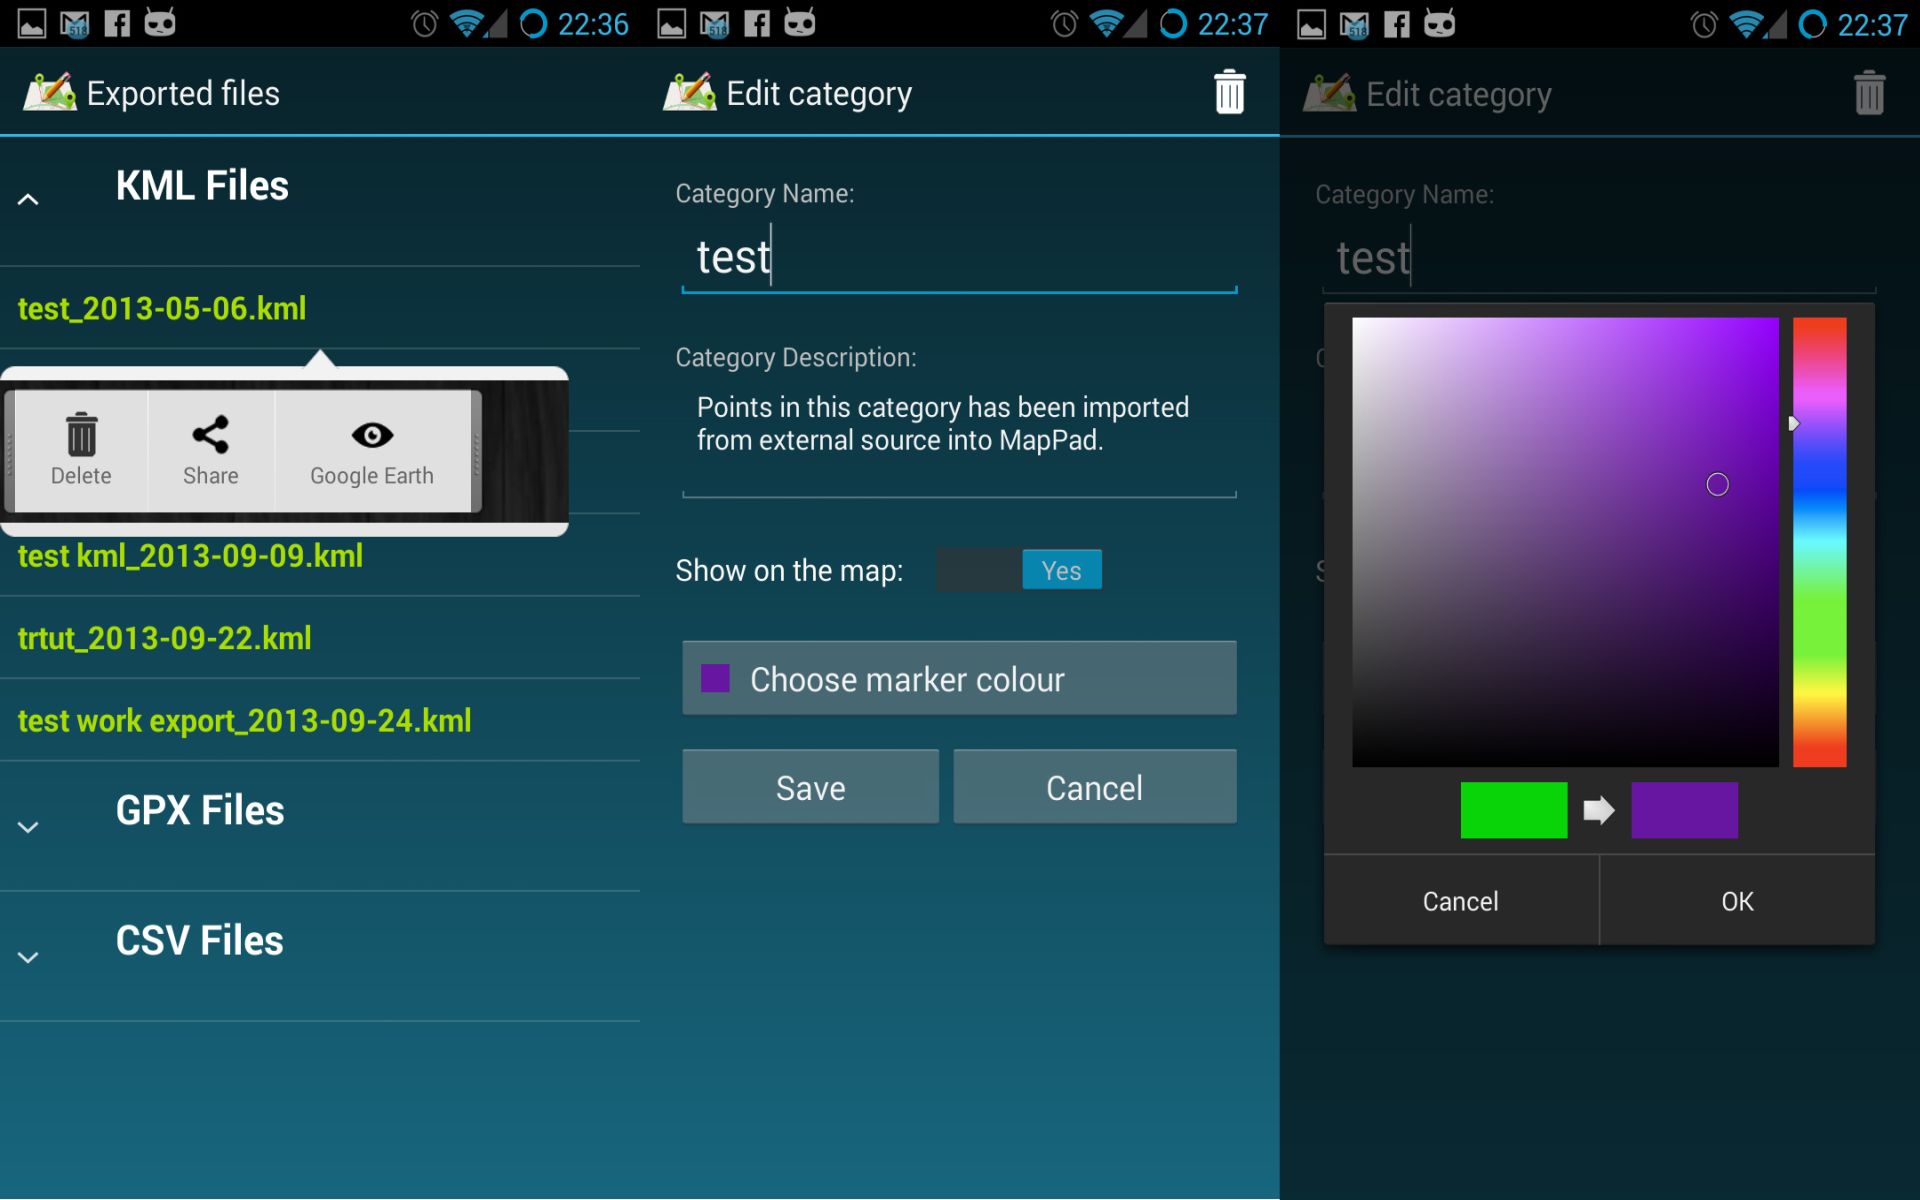Tap MapPad icon beside middle Edit category title
The image size is (1920, 1200).
pyautogui.click(x=689, y=93)
